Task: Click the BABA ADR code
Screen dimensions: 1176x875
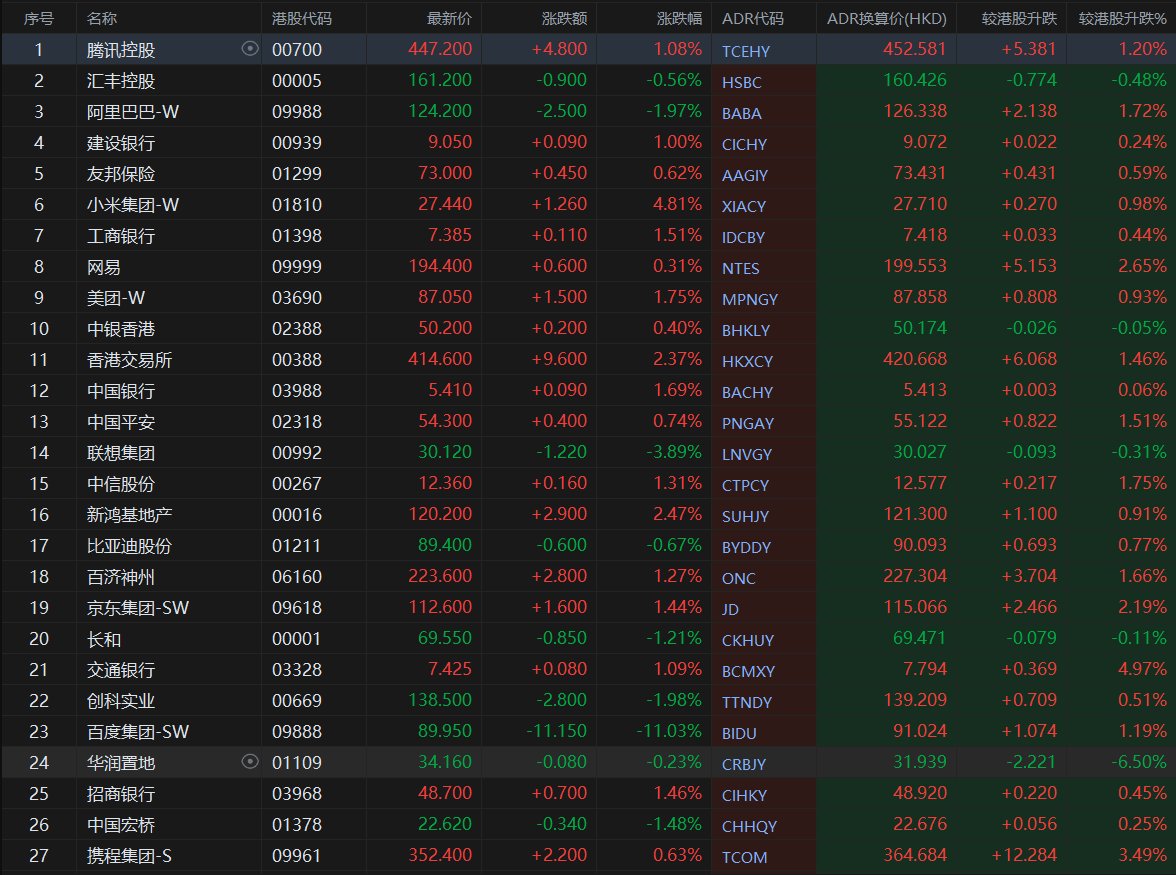Action: coord(742,114)
